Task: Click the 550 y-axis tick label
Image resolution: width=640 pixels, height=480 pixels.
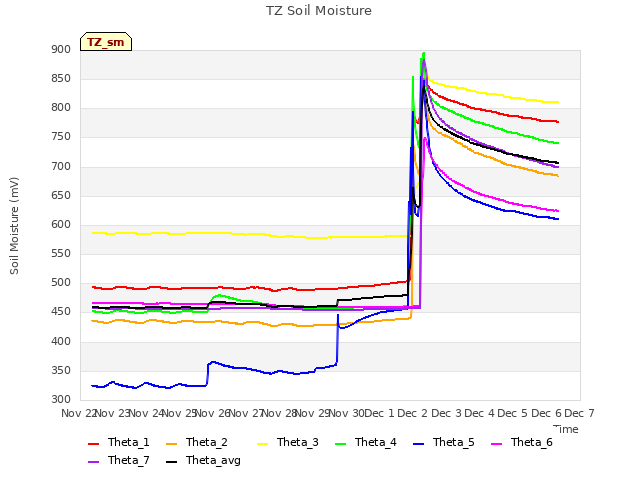Action: click(61, 253)
